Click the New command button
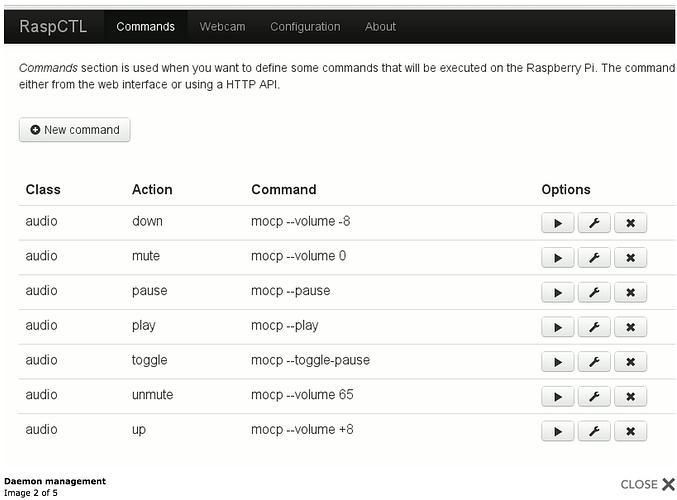Viewport: 677px width, 500px height. pyautogui.click(x=75, y=130)
